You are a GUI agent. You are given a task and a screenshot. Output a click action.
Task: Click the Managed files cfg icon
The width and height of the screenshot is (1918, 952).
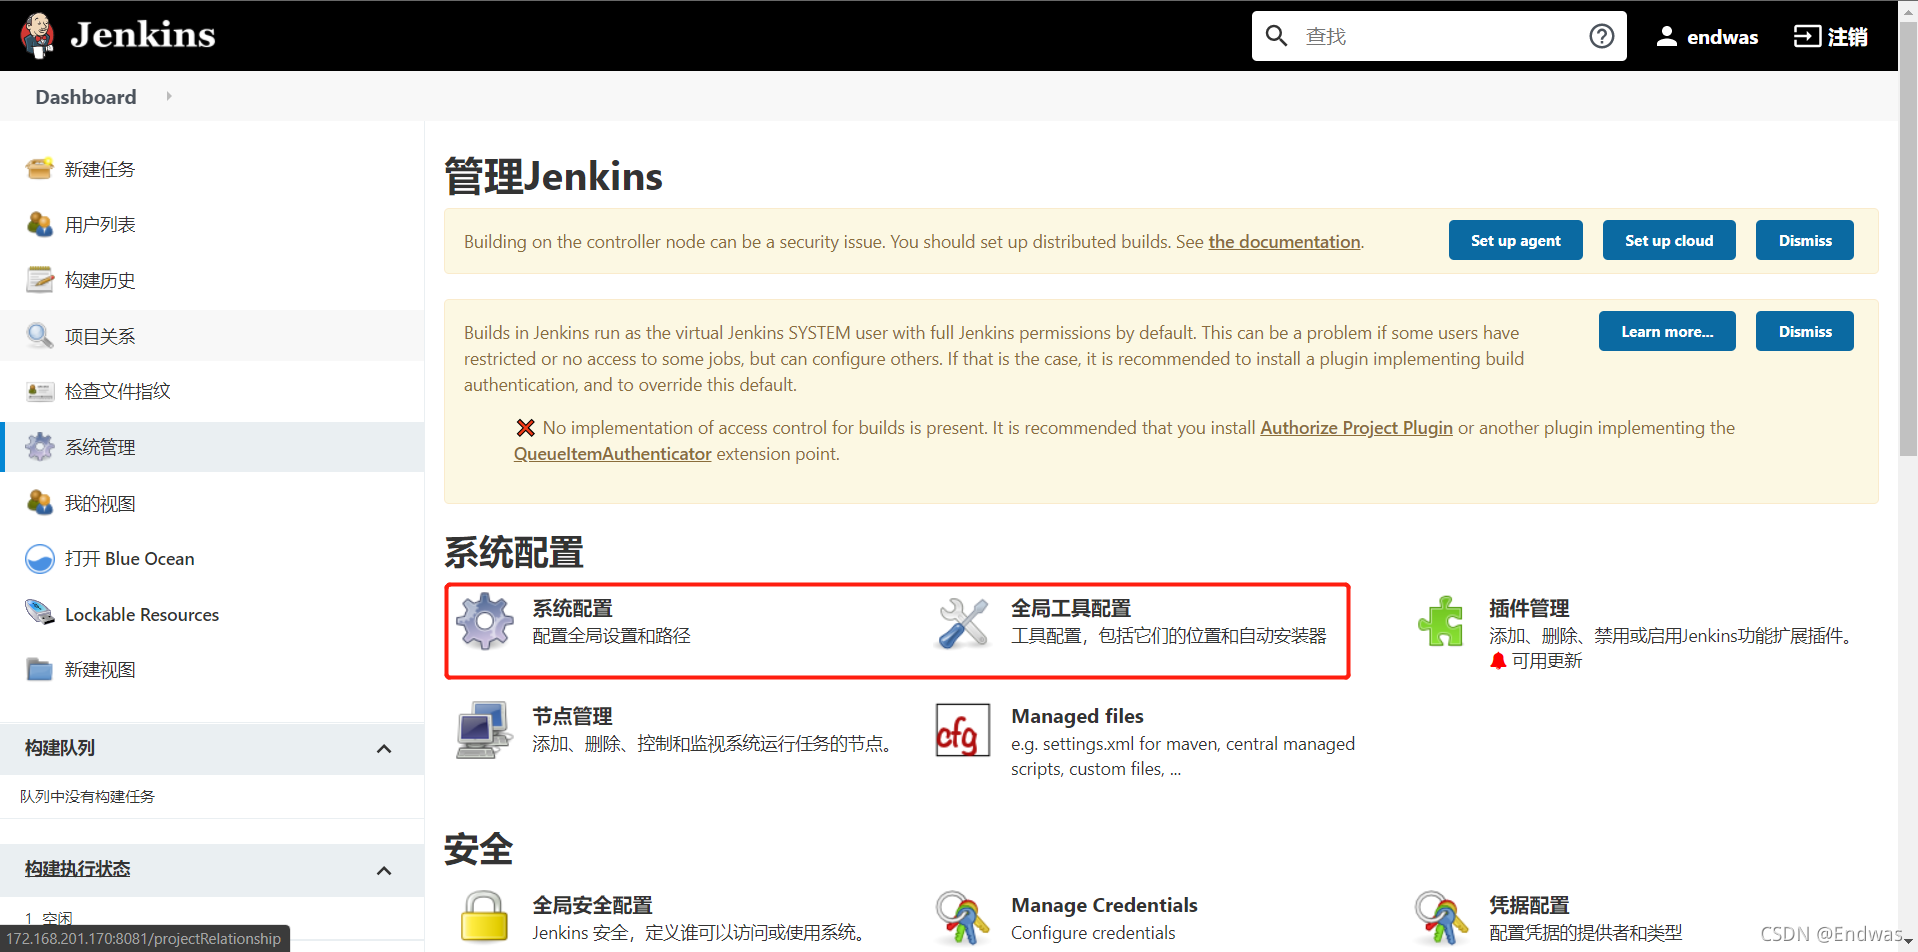[963, 730]
